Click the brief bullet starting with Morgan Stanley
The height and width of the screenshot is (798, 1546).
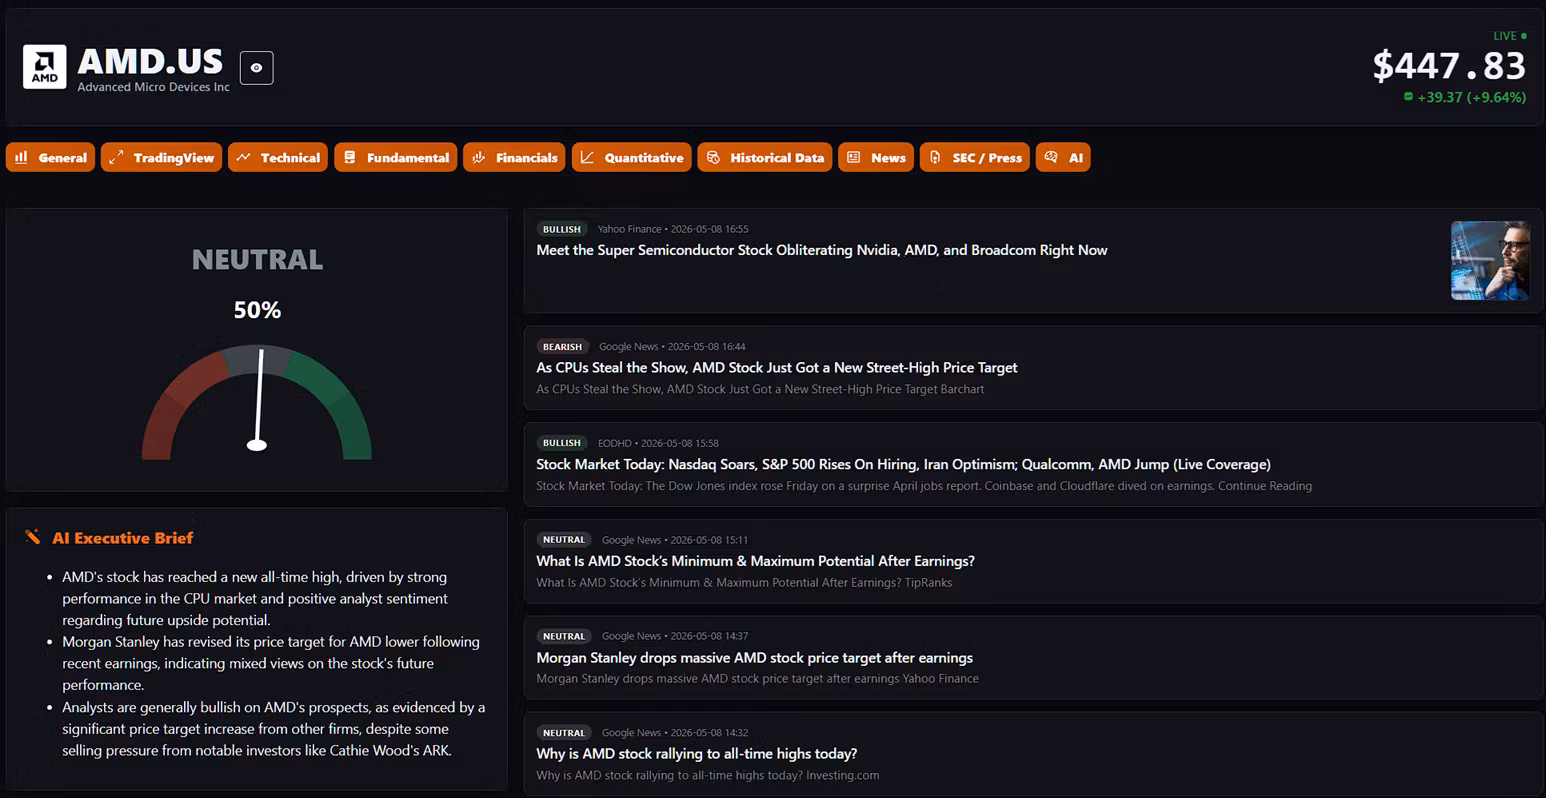pos(270,663)
